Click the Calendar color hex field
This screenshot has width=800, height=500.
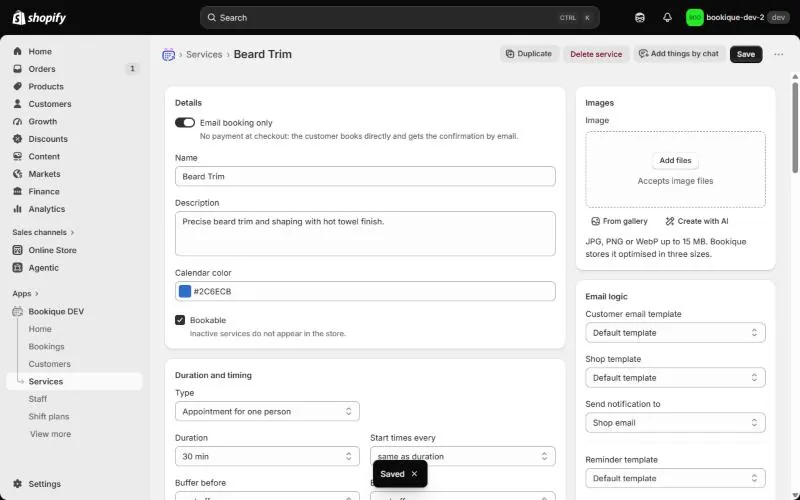[365, 291]
